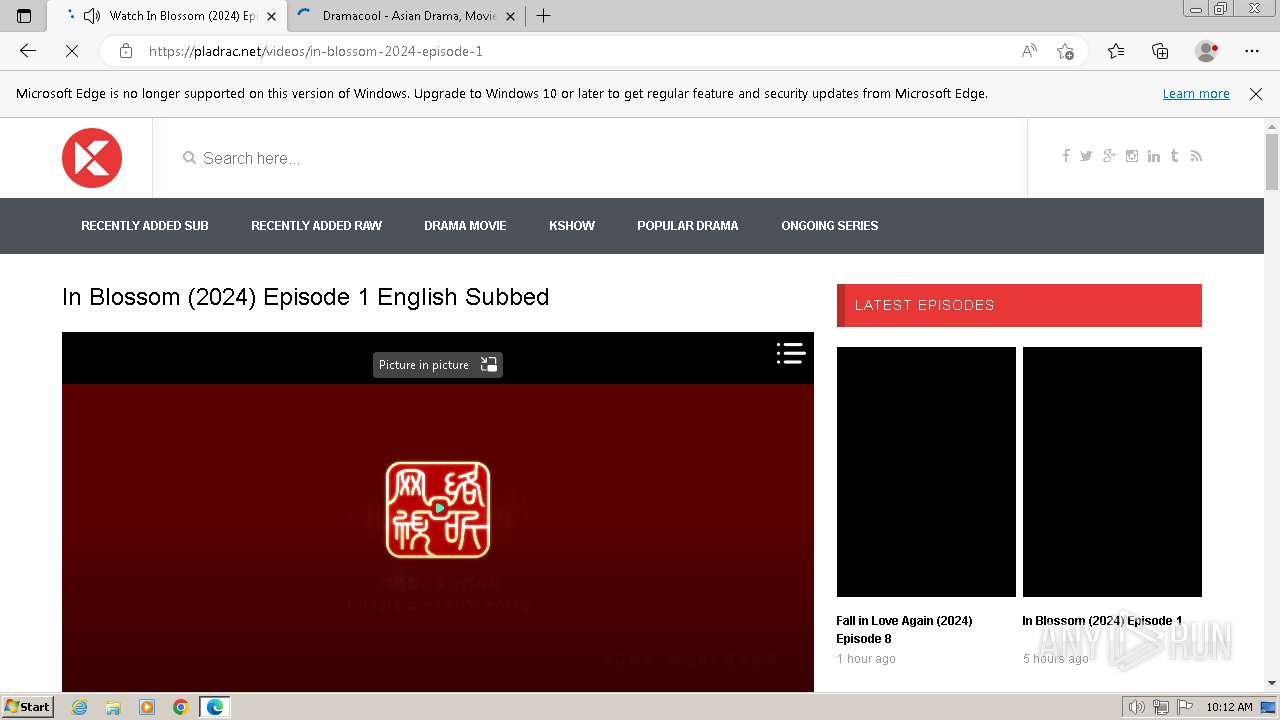View site information lock icon

(x=126, y=51)
